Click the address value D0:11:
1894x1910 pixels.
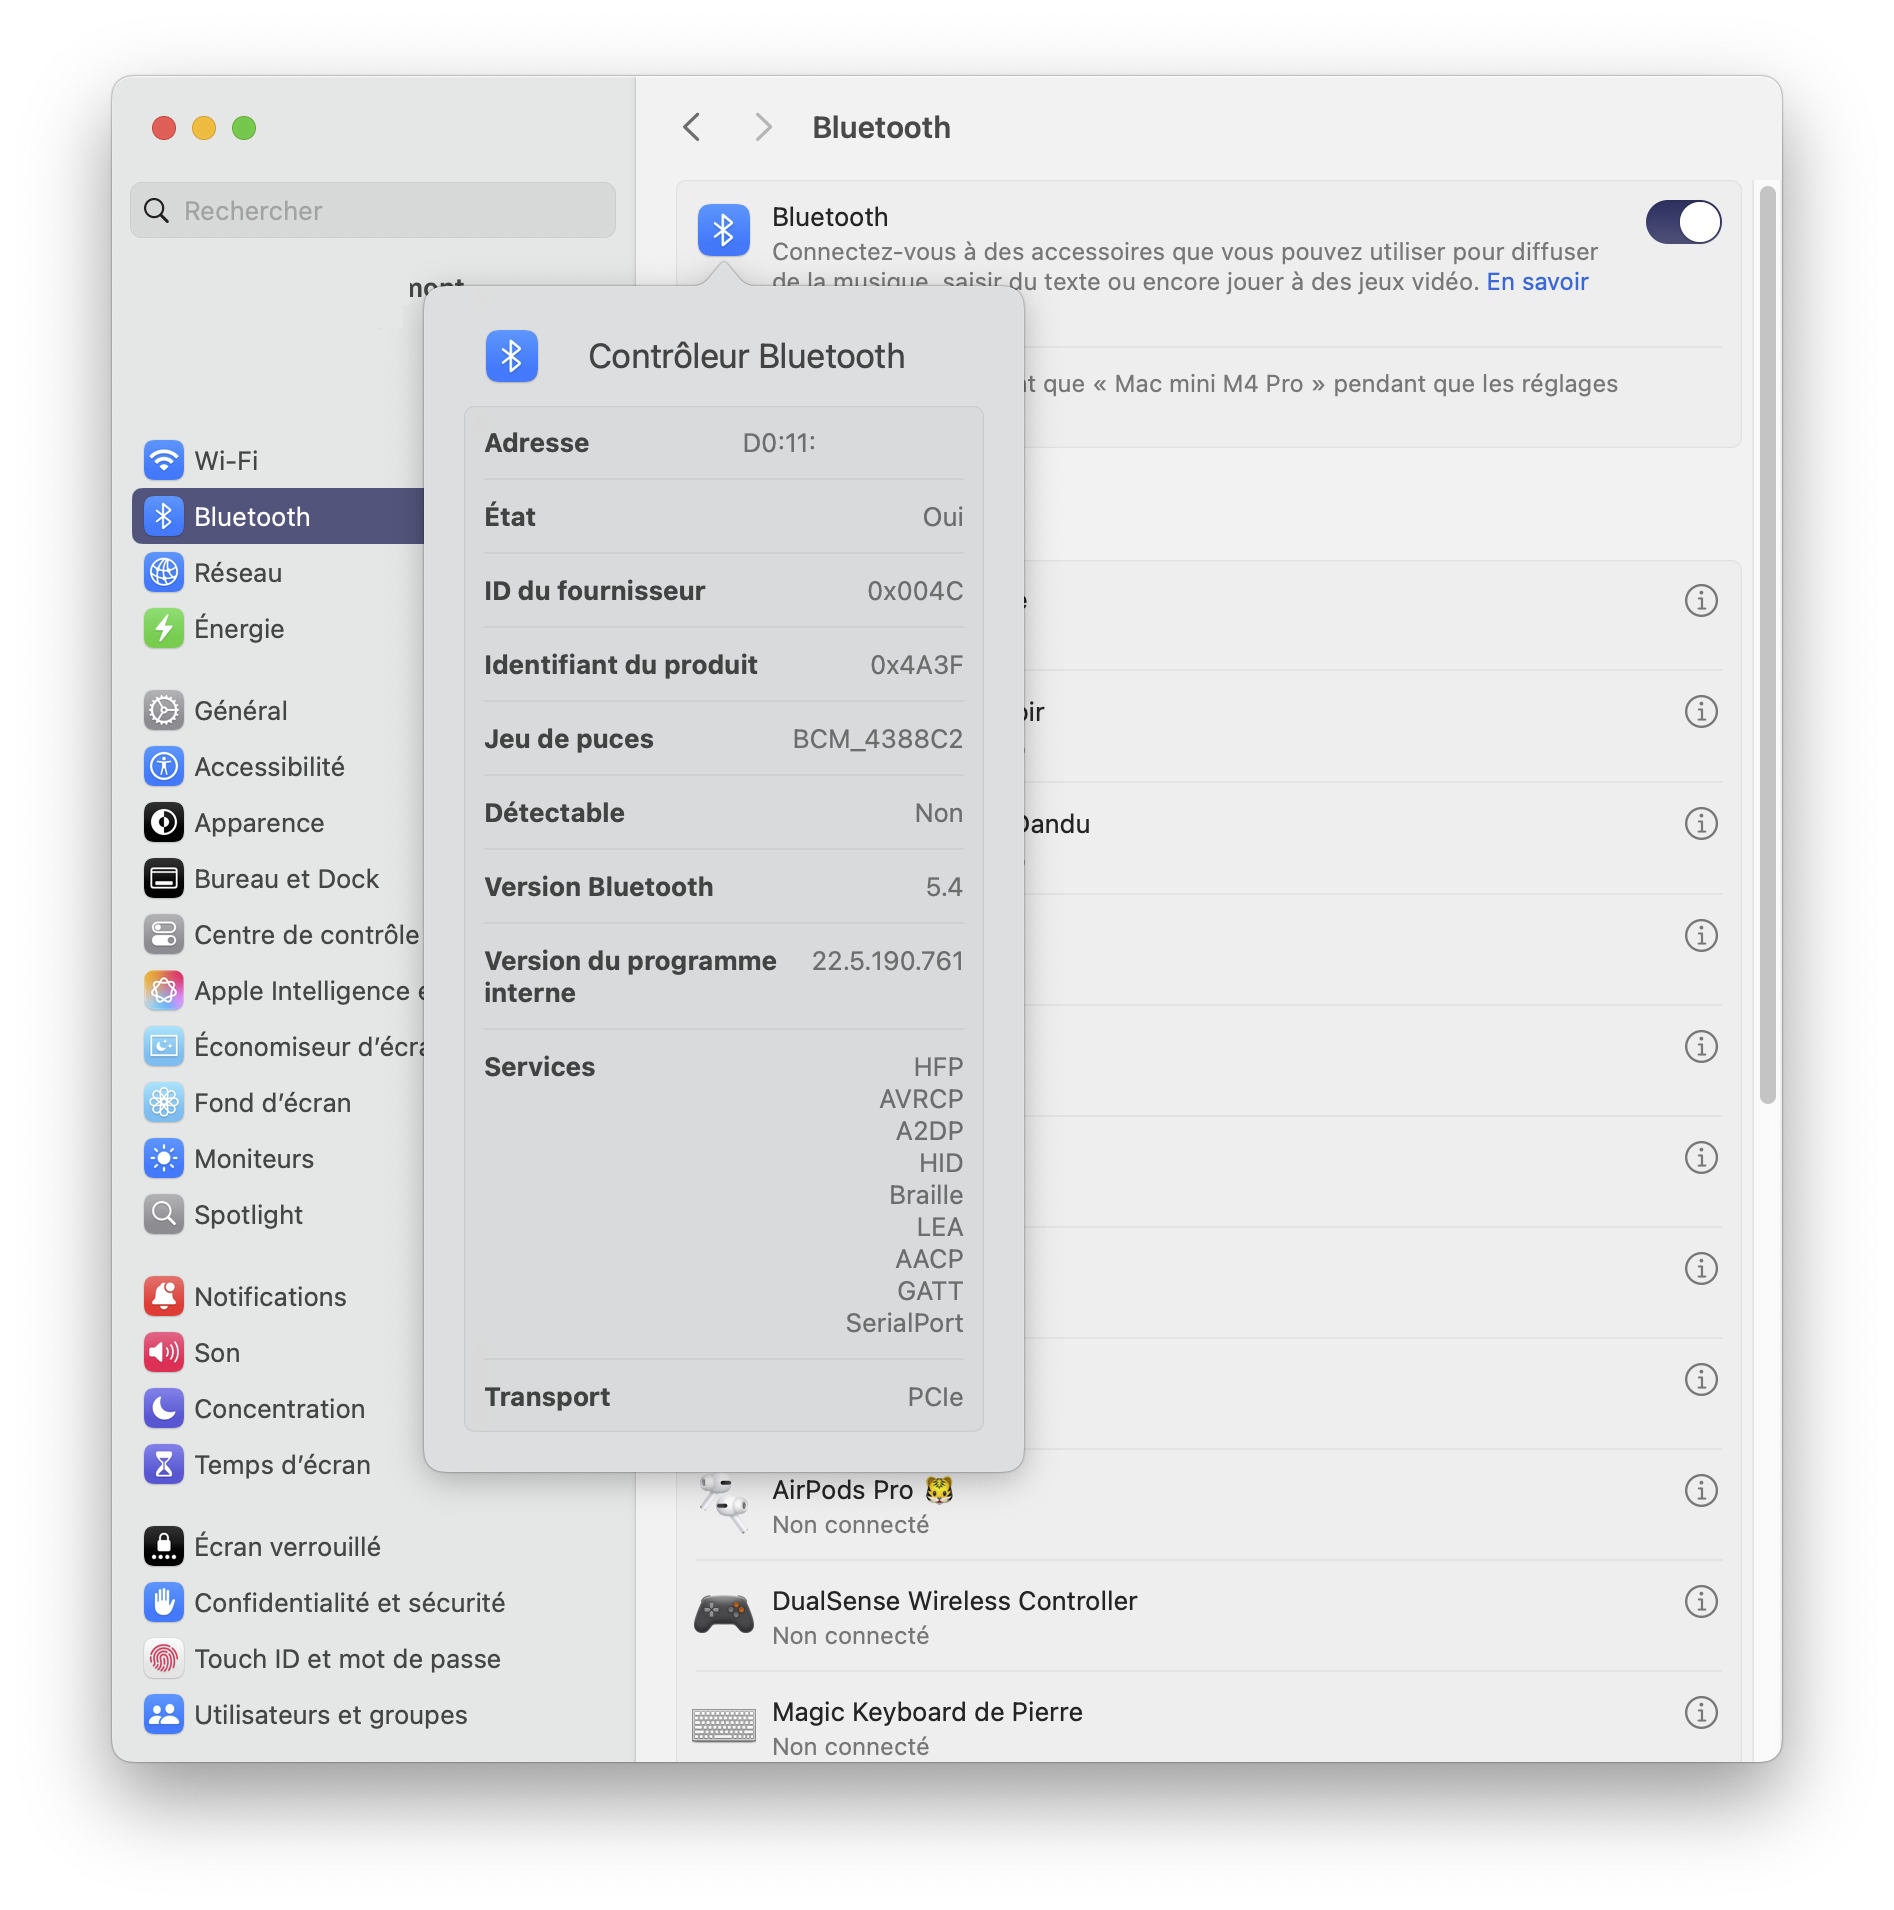tap(779, 443)
